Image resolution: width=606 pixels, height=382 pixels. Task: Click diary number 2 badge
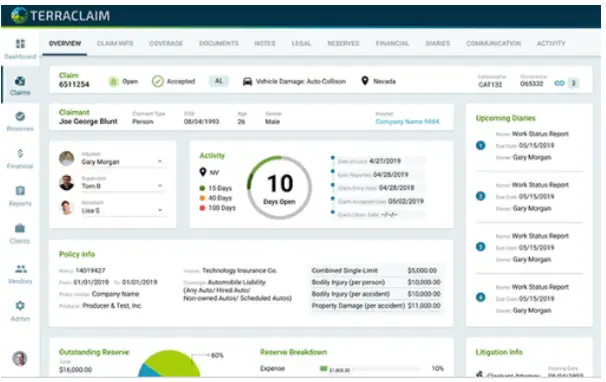[x=480, y=196]
